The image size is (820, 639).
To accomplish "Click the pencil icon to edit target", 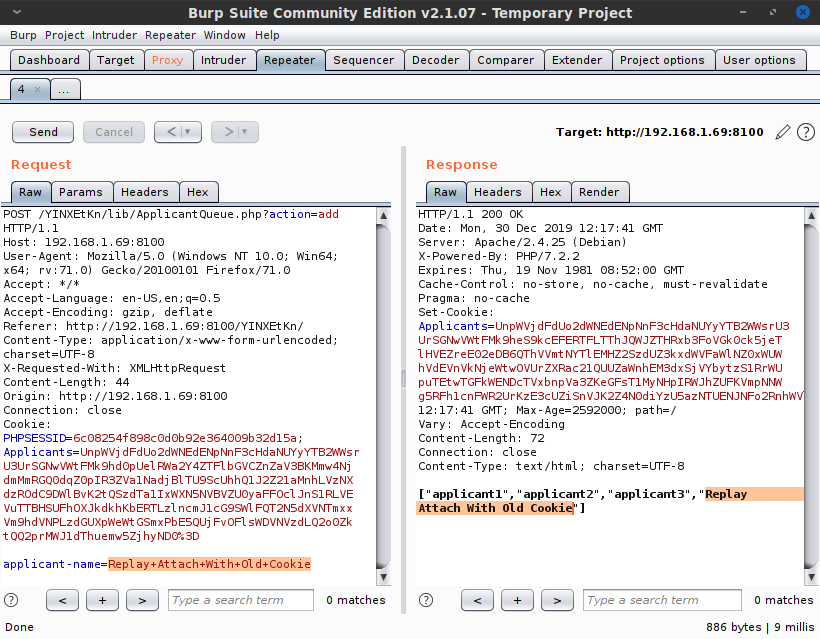I will pos(783,132).
